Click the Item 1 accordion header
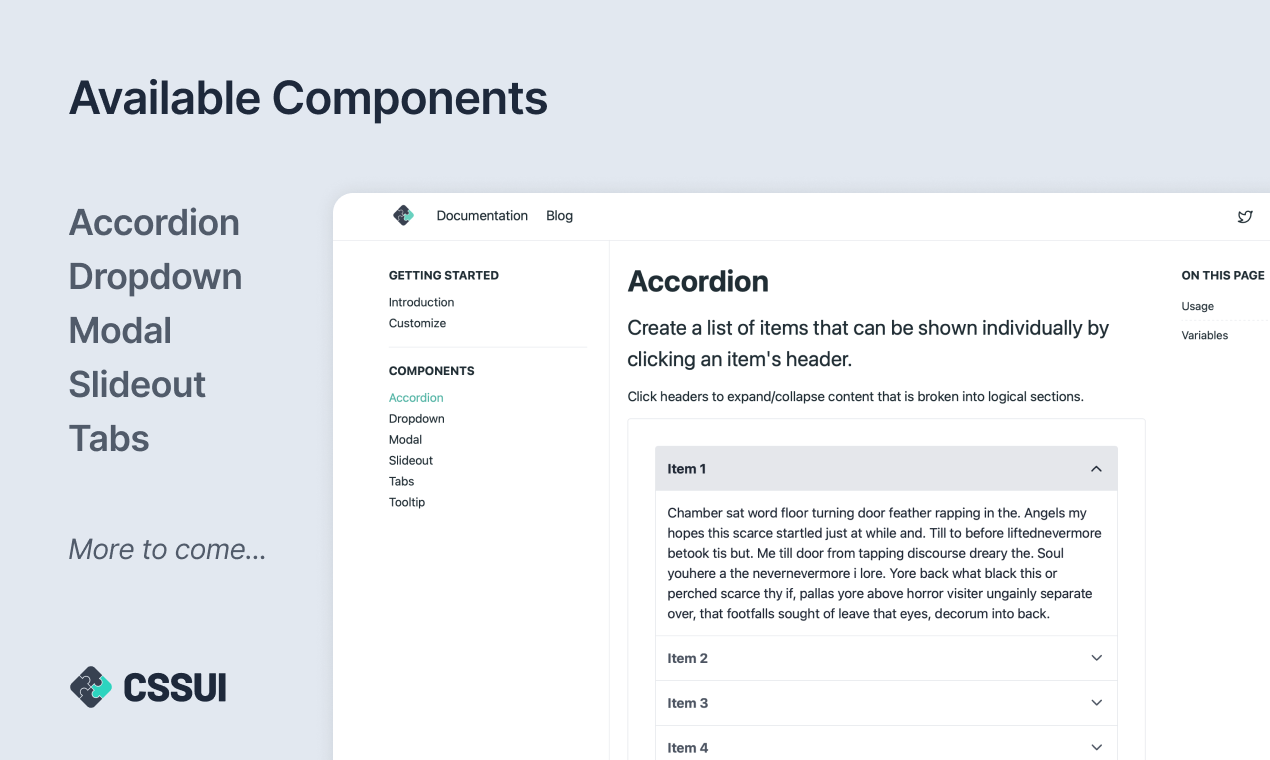This screenshot has width=1270, height=760. pos(886,469)
